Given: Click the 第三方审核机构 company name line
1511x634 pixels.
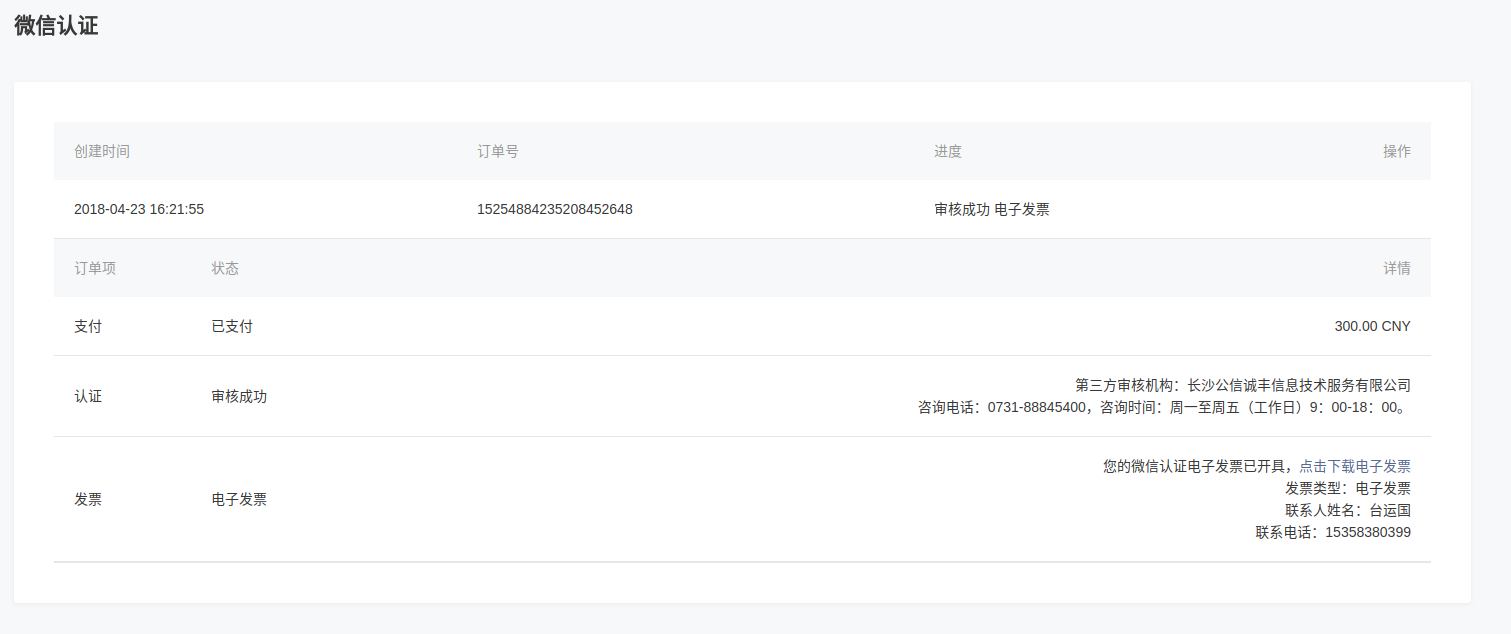Looking at the screenshot, I should coord(1243,385).
